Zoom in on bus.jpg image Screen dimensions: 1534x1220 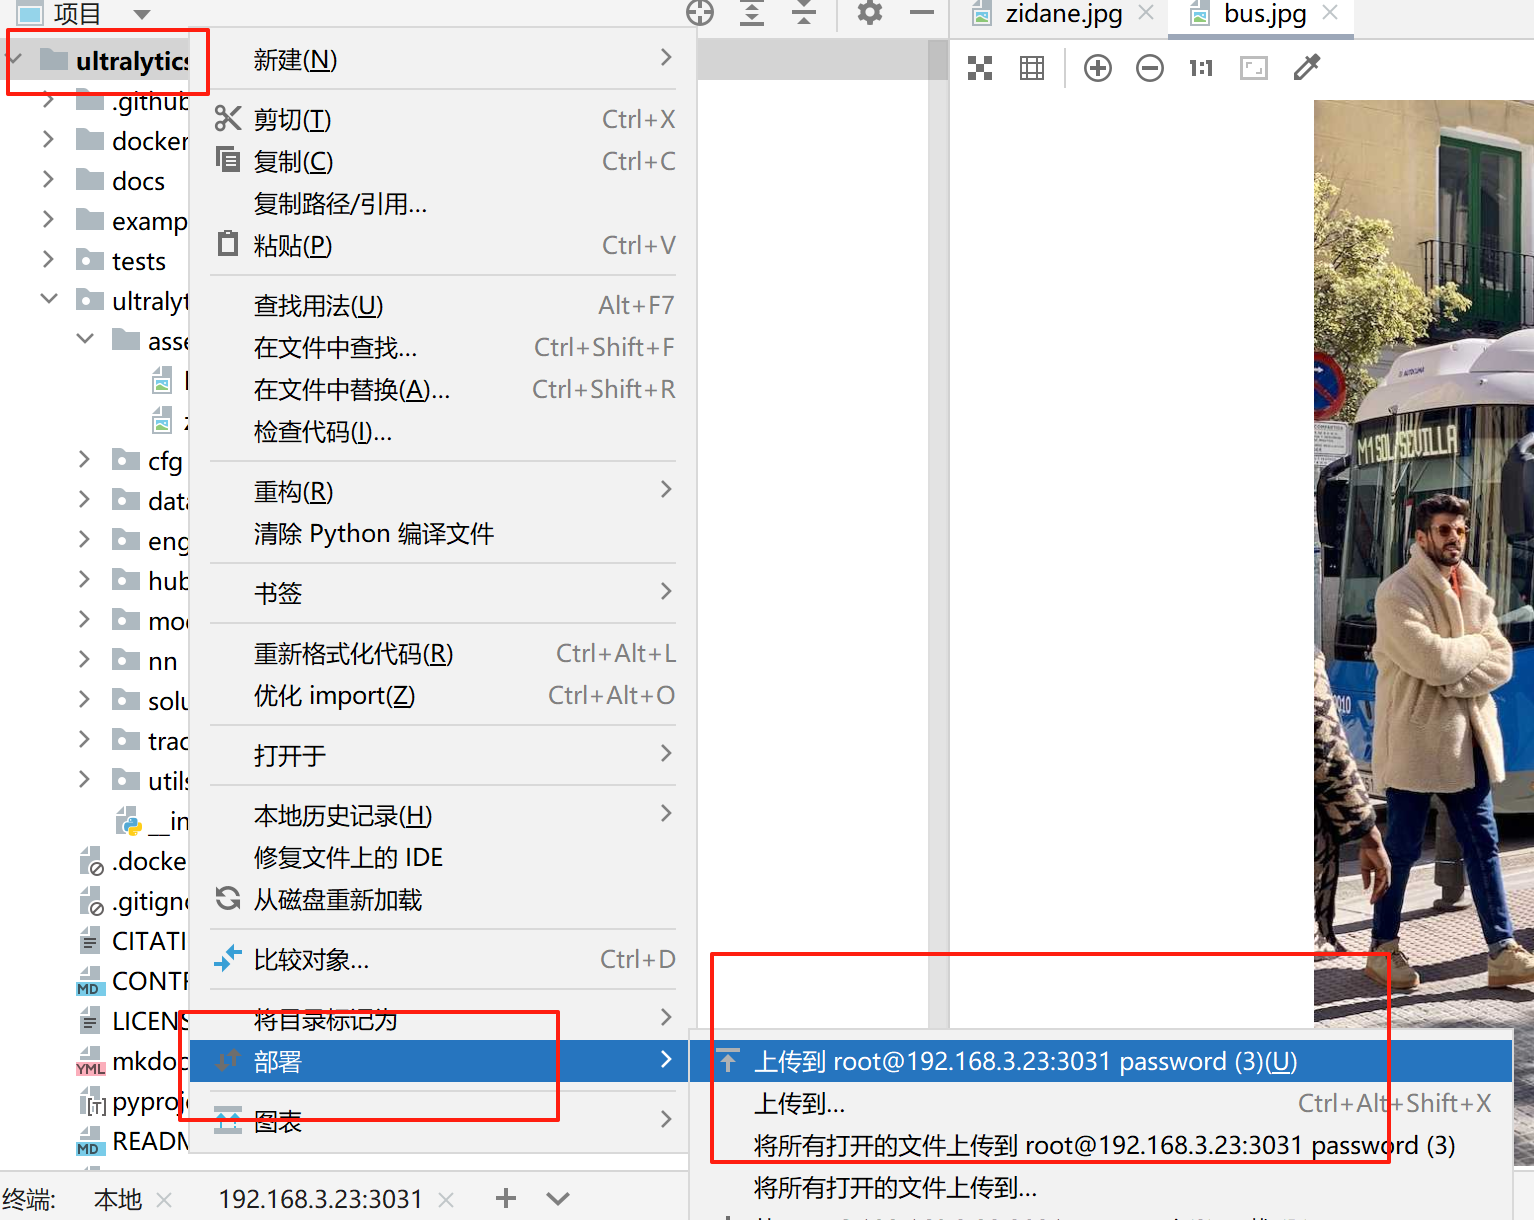[x=1097, y=67]
